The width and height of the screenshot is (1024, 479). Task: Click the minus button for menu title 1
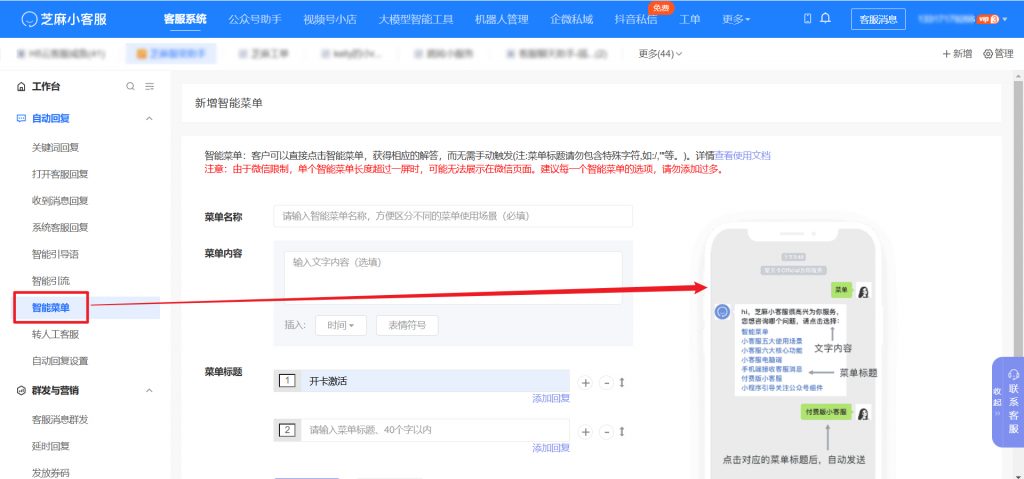point(606,382)
